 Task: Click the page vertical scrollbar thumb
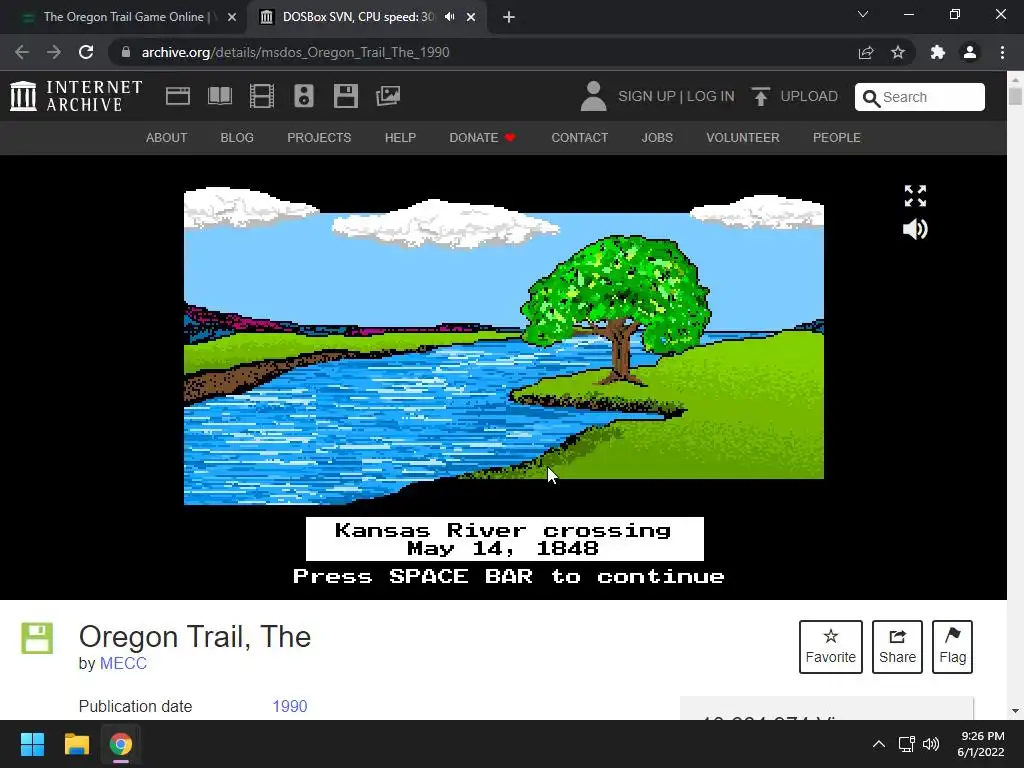click(x=1015, y=96)
